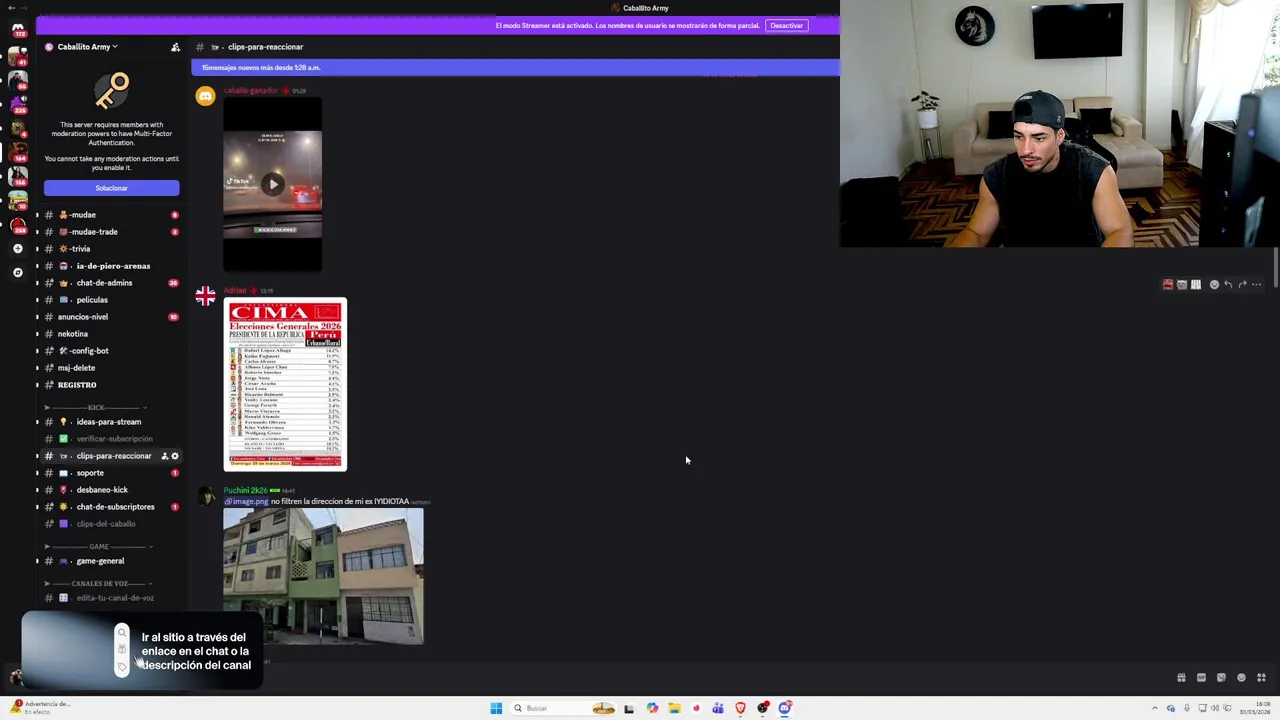This screenshot has height=720, width=1280.
Task: Open apps icon in chat input bar
Action: [1261, 677]
